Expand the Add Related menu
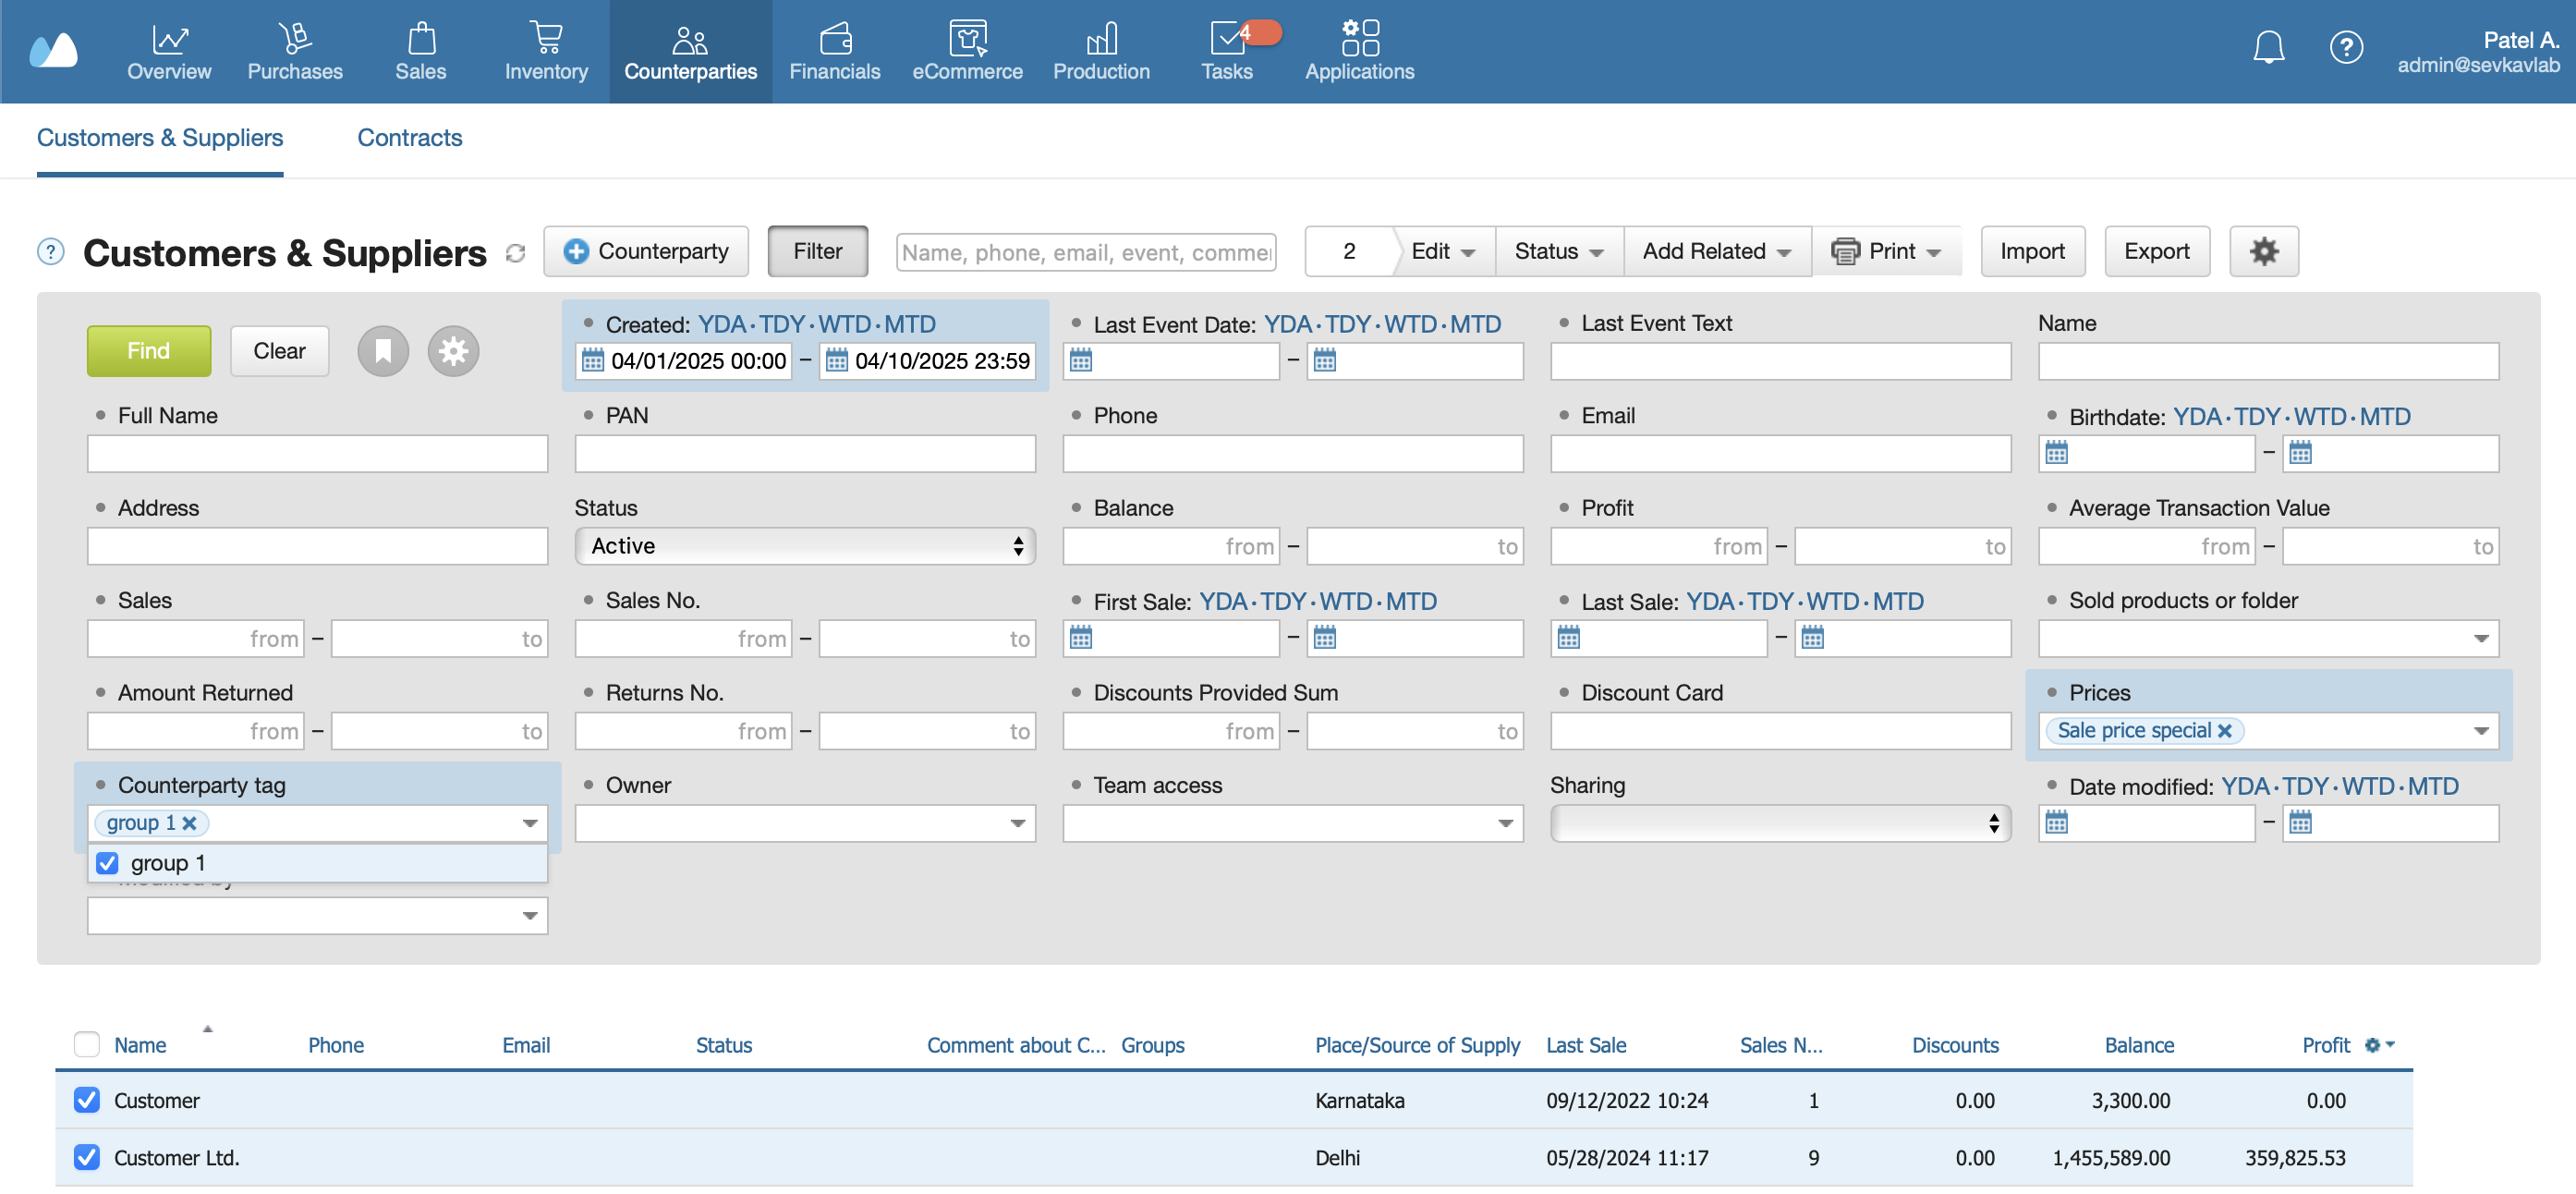 click(1715, 251)
